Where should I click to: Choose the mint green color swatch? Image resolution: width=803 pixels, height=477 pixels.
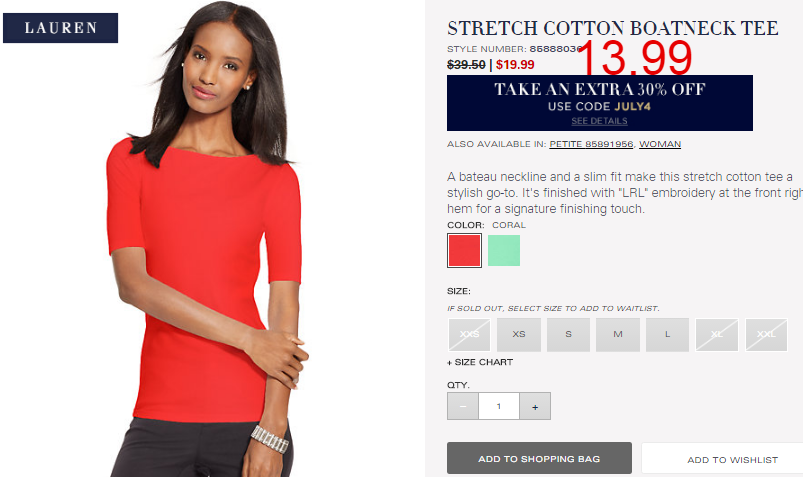504,251
